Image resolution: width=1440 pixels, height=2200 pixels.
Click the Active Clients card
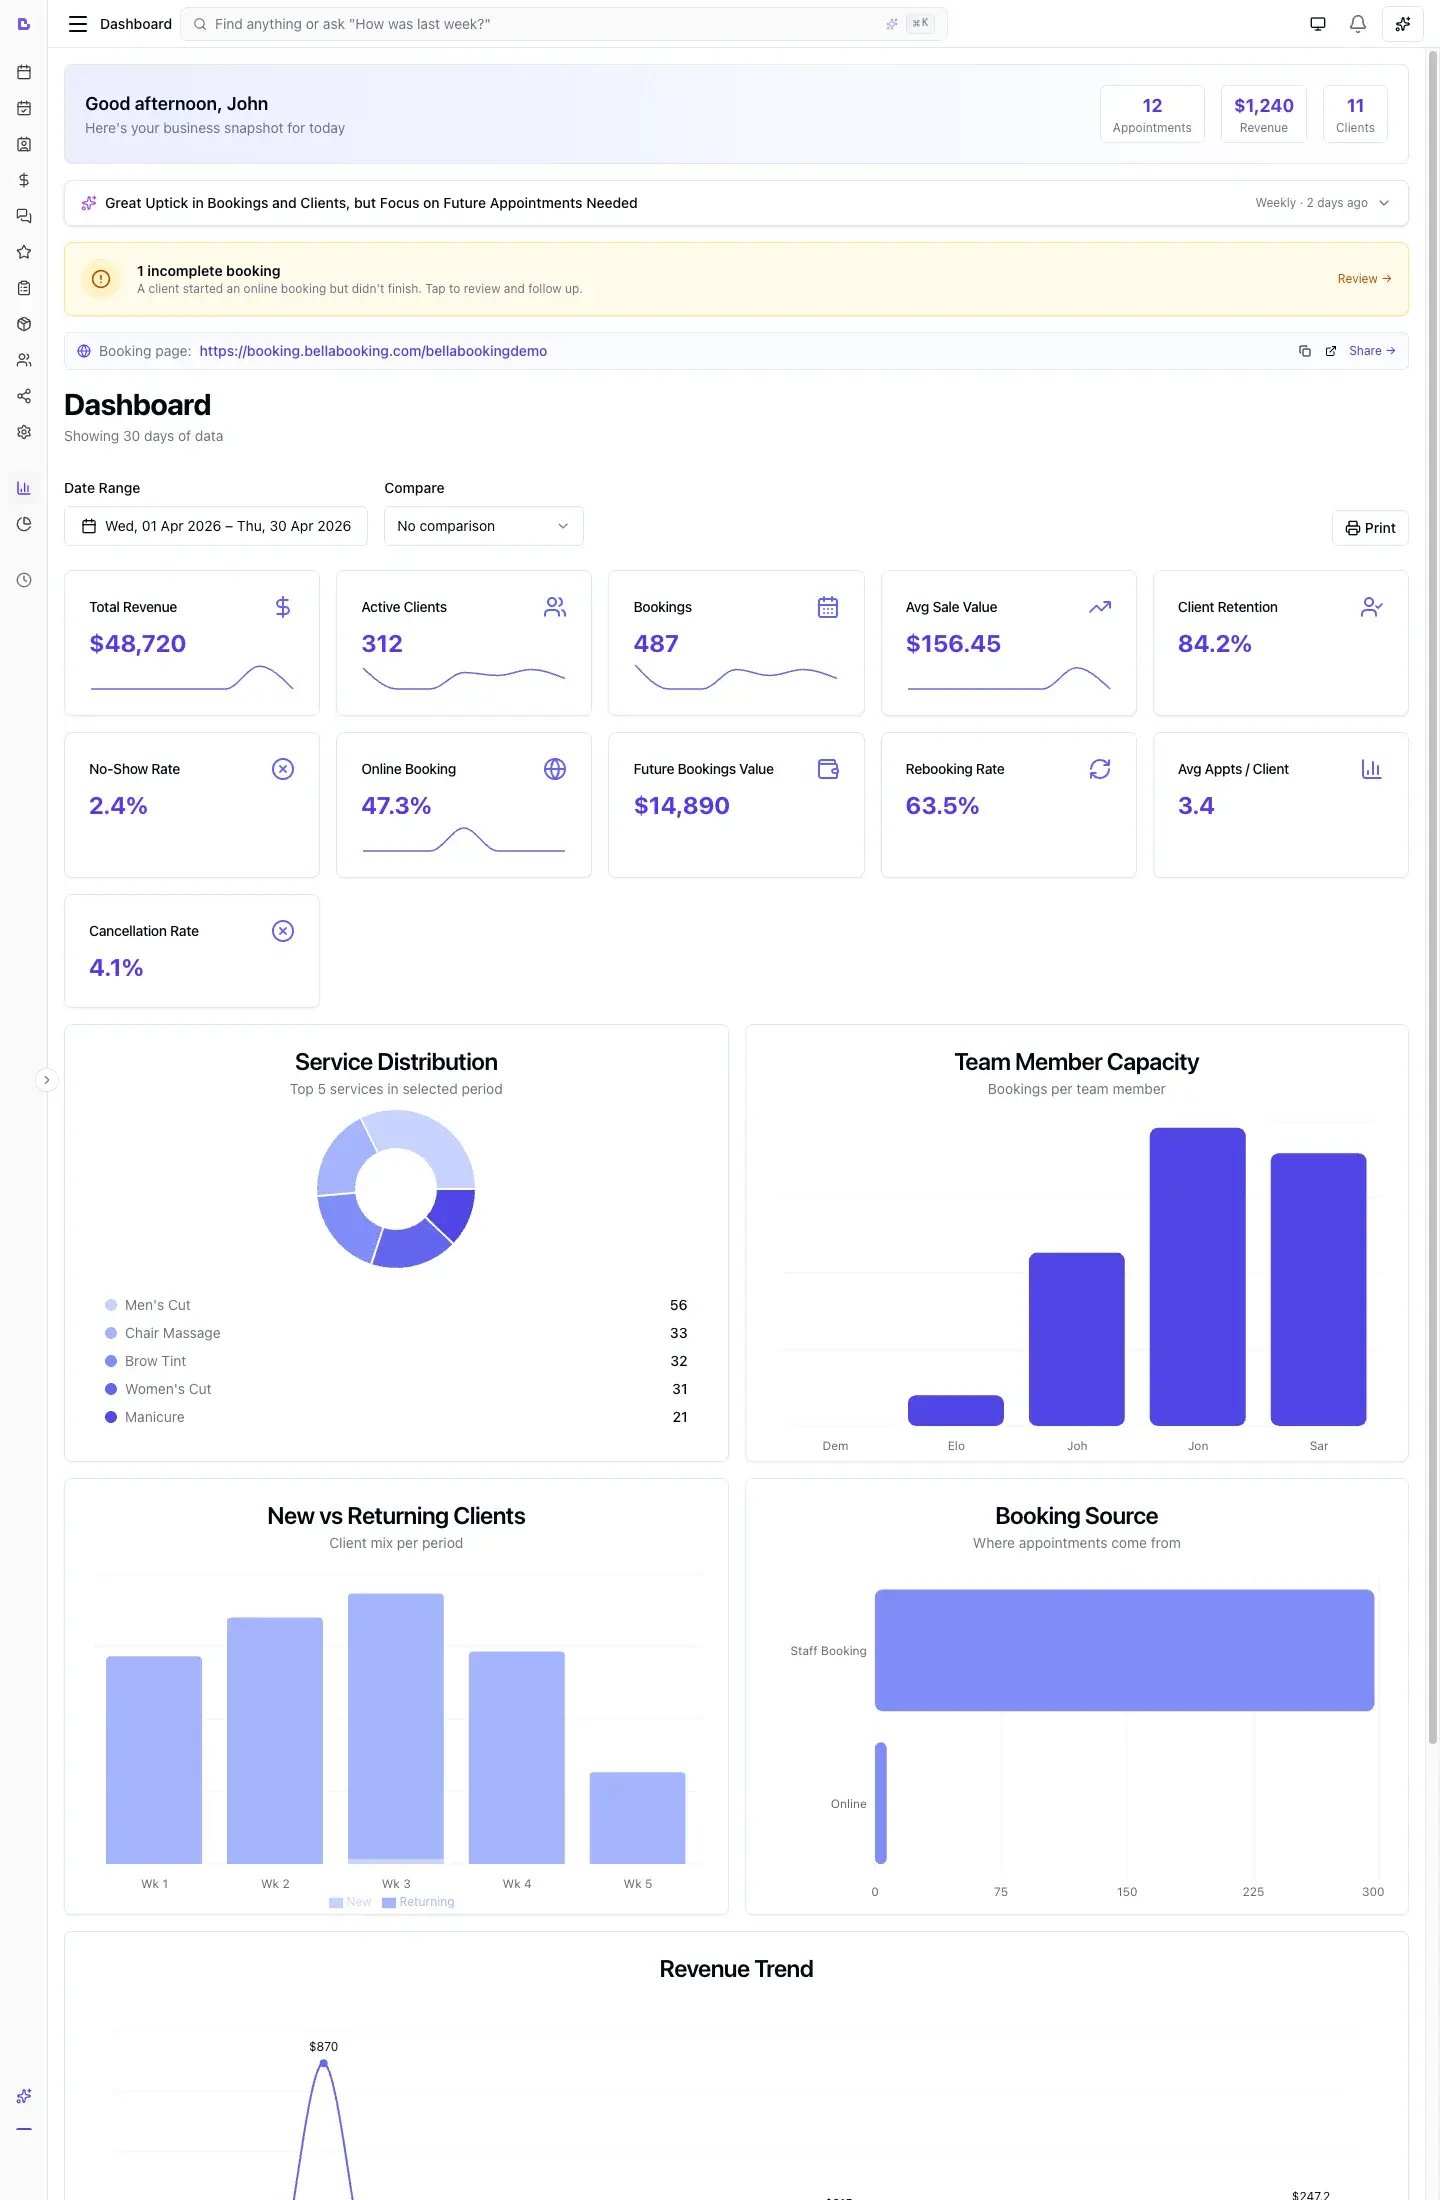click(x=464, y=643)
